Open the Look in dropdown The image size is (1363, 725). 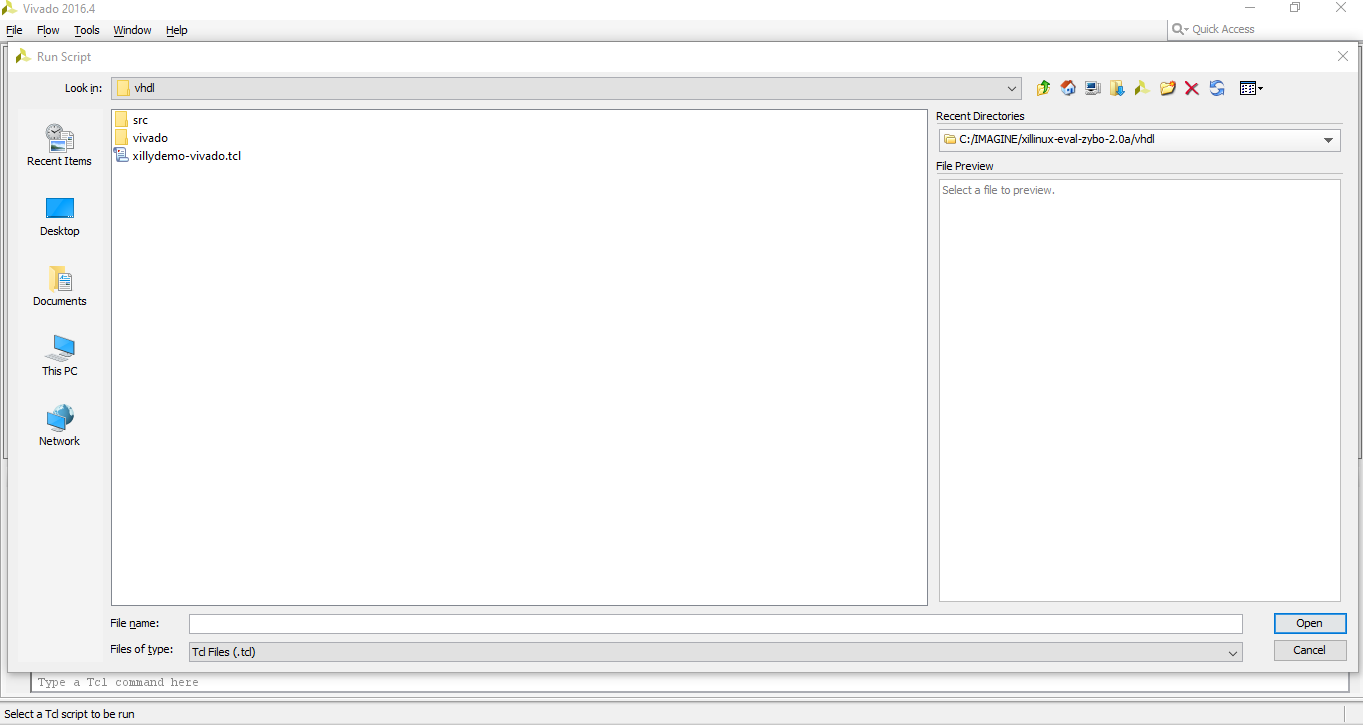(1011, 88)
